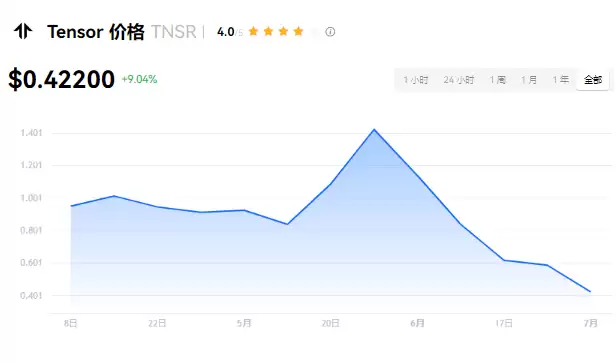Click the 1.001 y-axis label

pos(31,198)
